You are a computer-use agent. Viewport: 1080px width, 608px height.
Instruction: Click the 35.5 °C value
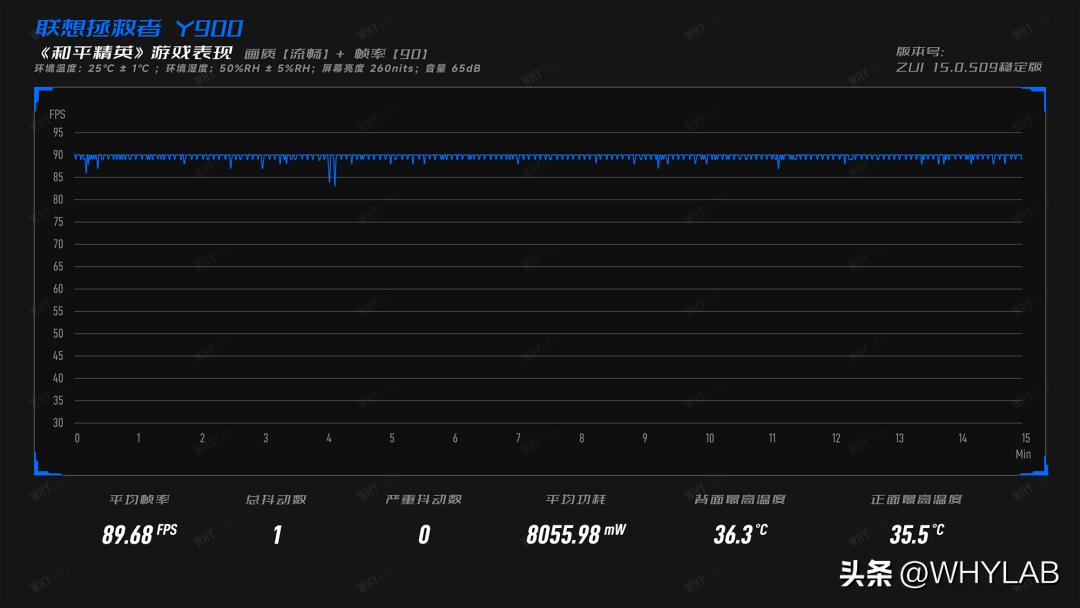coord(917,534)
